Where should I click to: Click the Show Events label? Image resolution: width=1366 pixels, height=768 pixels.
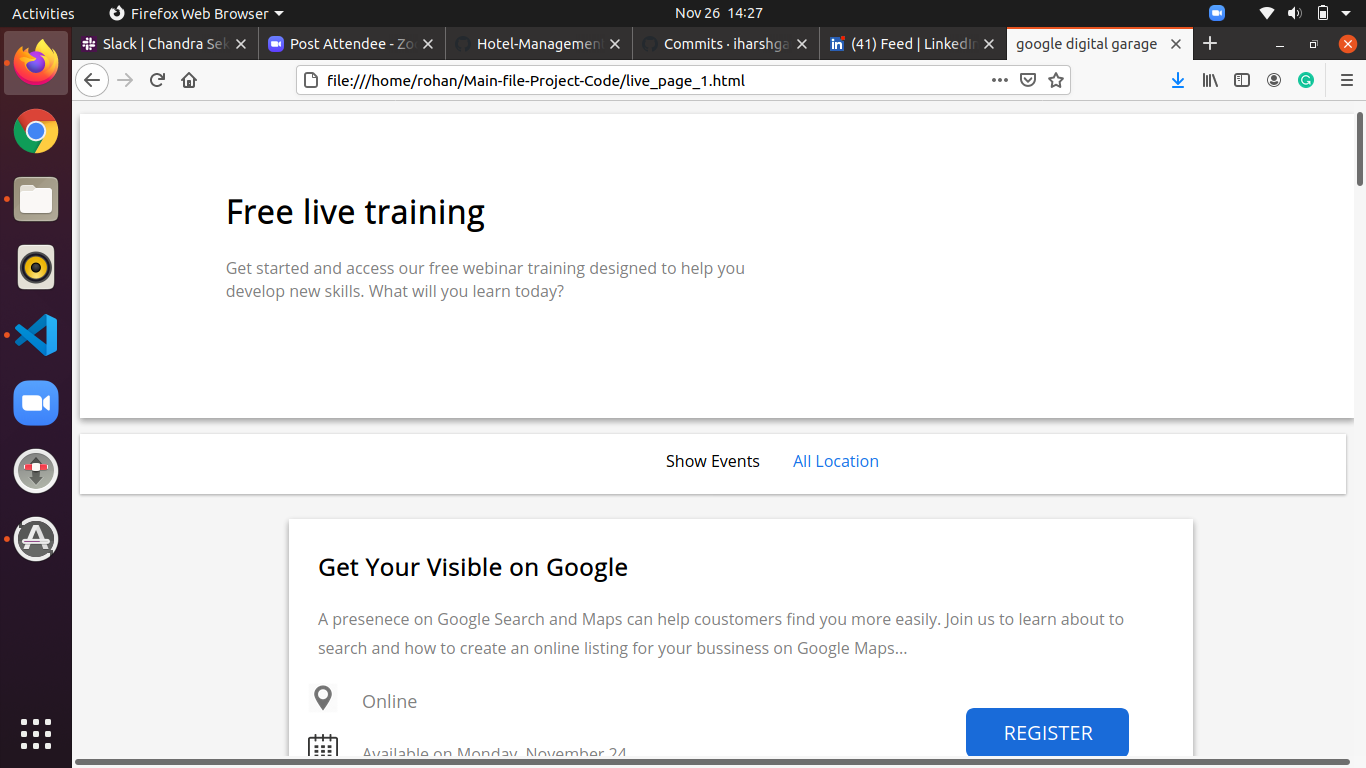[x=713, y=461]
